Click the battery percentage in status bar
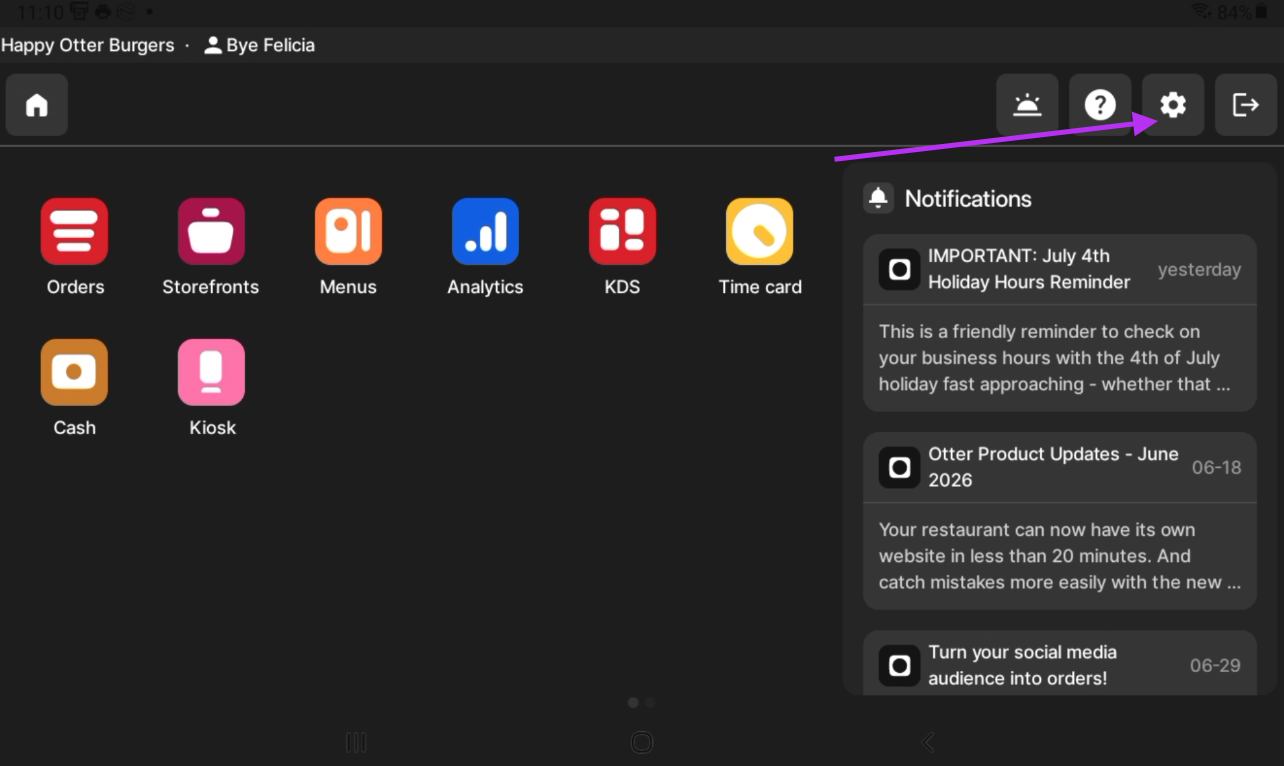Screen dimensions: 1284x766 tap(1235, 12)
